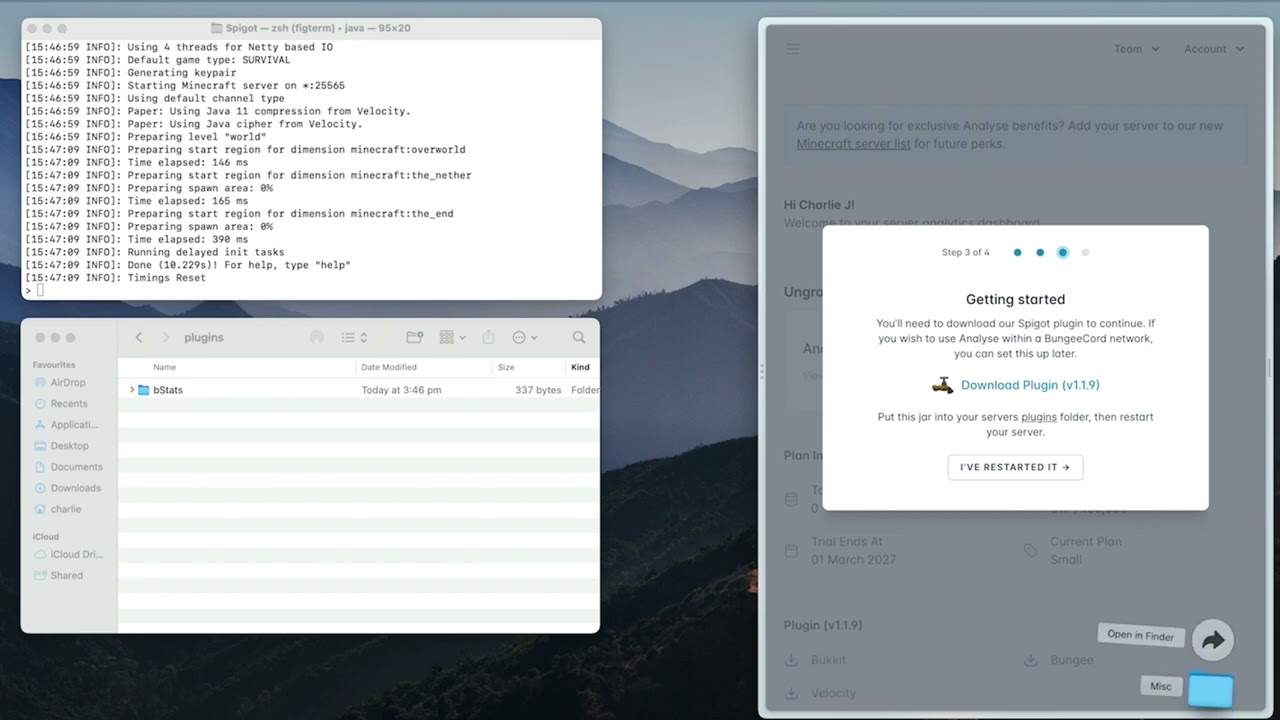Go forward in the Finder plugins window

pos(166,338)
